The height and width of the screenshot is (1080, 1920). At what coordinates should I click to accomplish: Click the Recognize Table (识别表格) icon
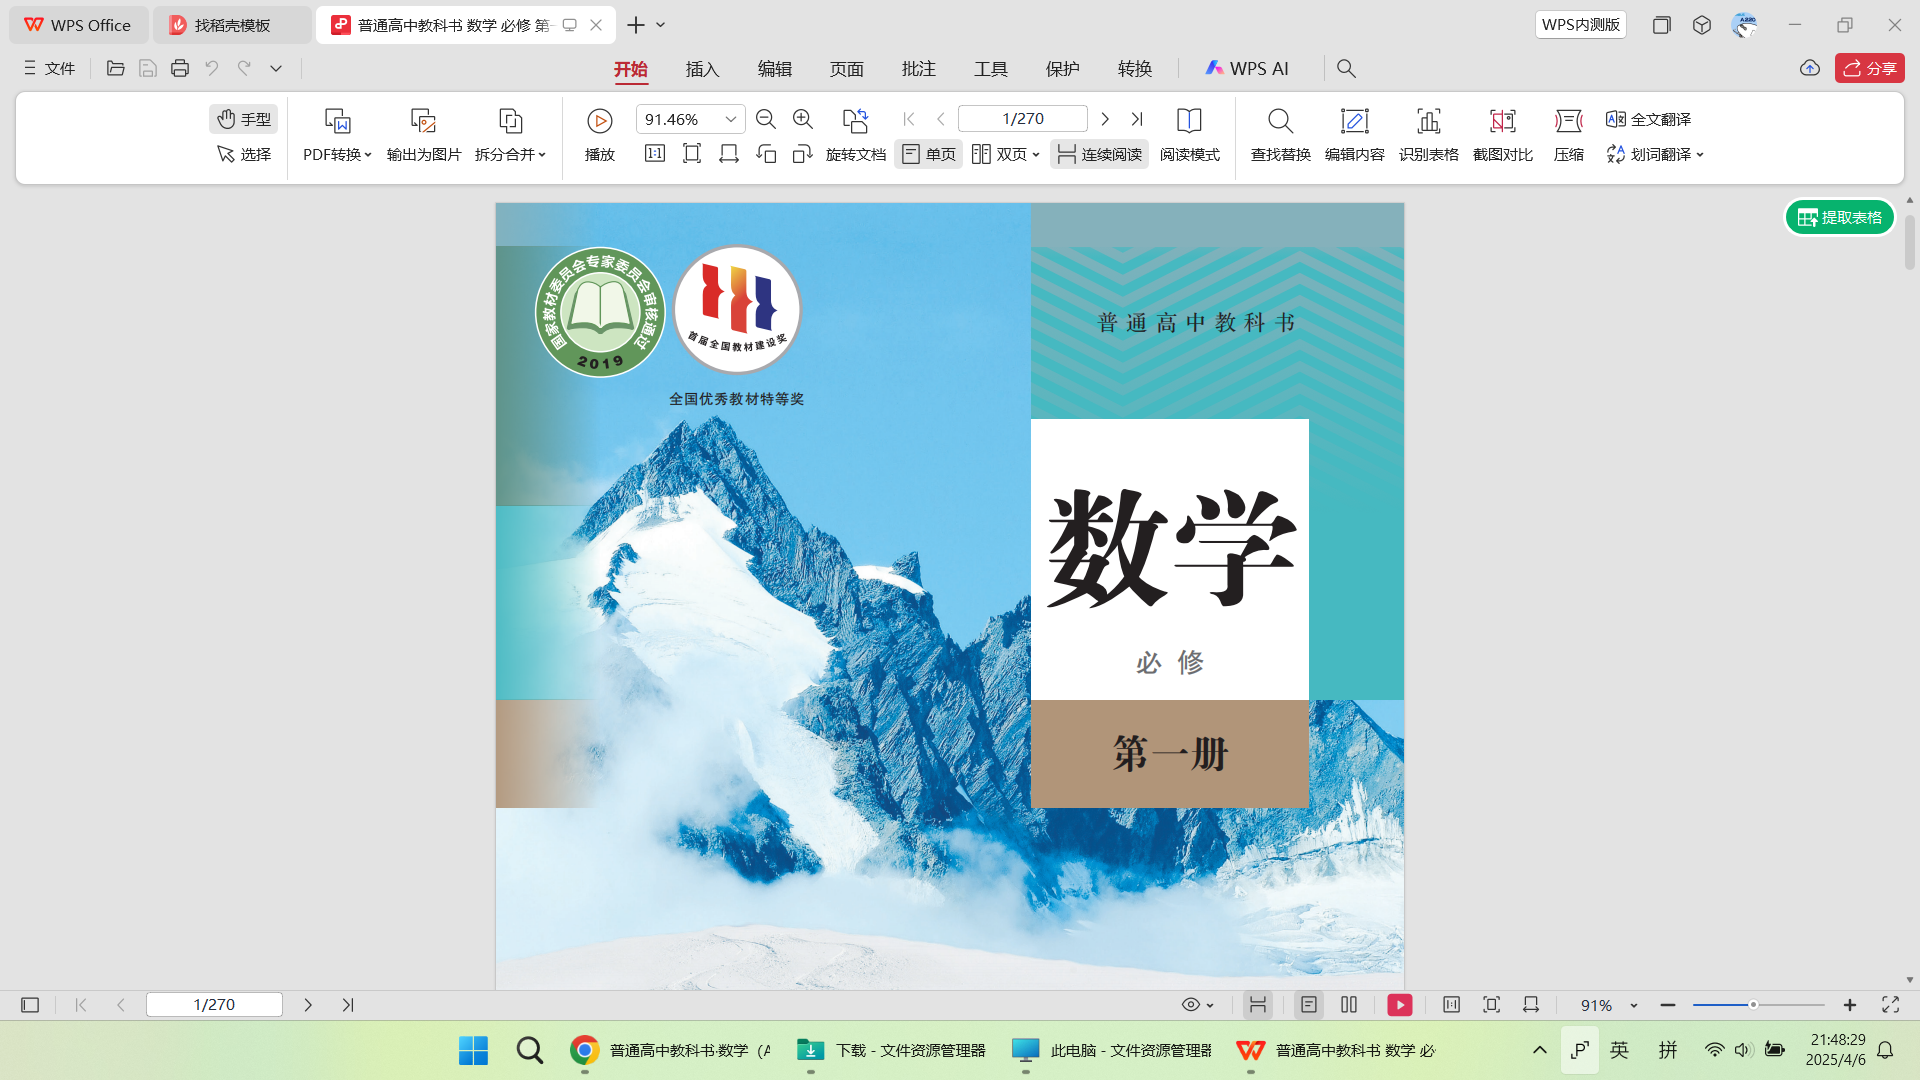(1428, 121)
